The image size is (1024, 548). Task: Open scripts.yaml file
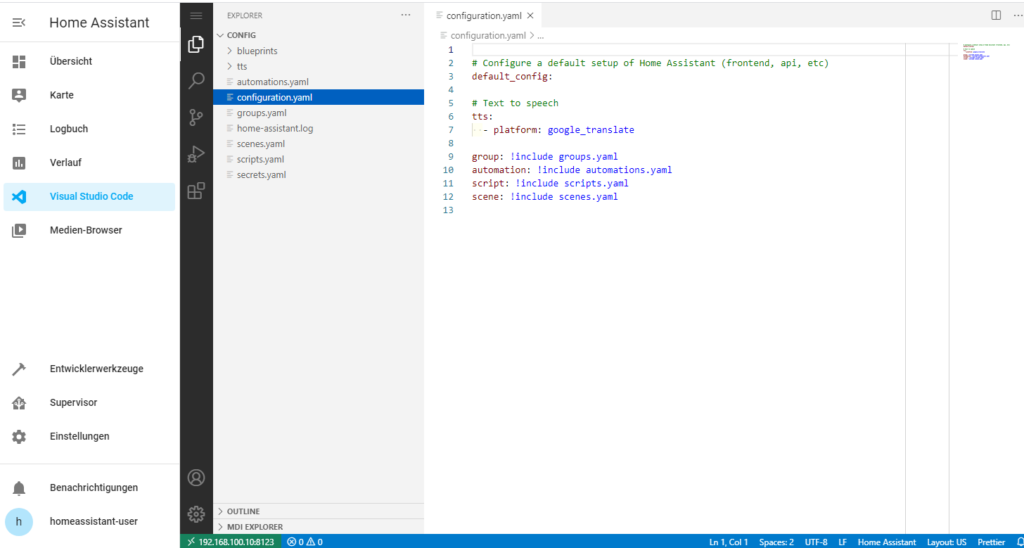coord(318,159)
